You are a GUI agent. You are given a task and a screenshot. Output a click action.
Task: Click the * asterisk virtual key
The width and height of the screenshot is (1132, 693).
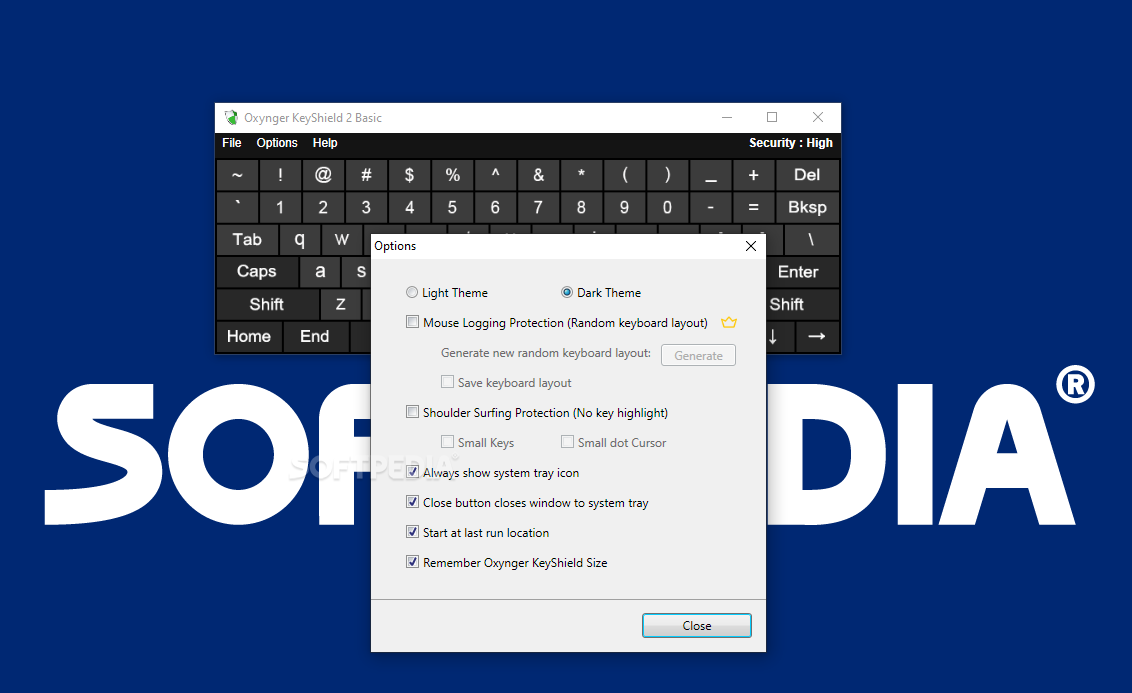point(581,175)
